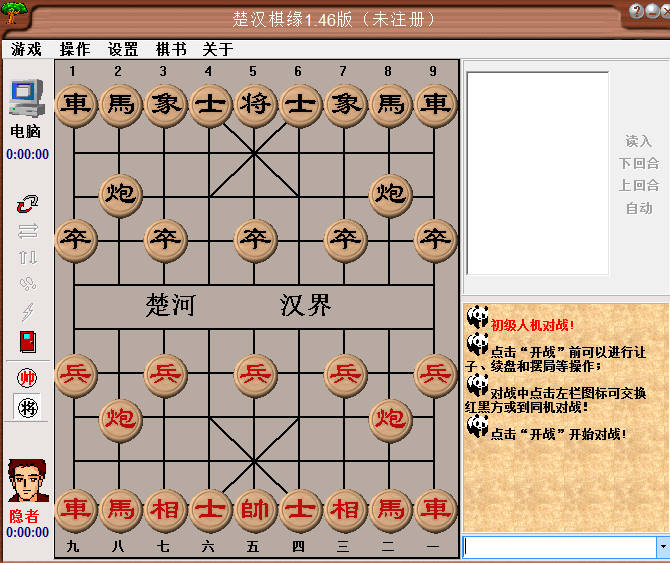Select the red 馬 on file 二
Screen dimensions: 670x563
tap(390, 510)
